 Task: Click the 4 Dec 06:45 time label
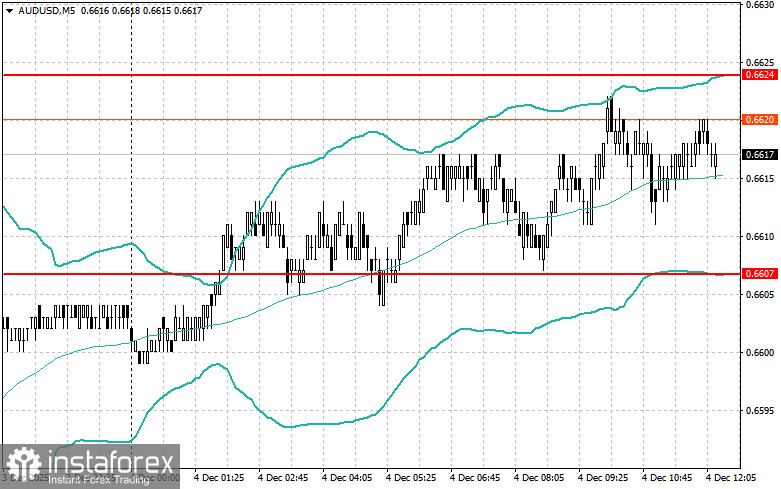[475, 478]
